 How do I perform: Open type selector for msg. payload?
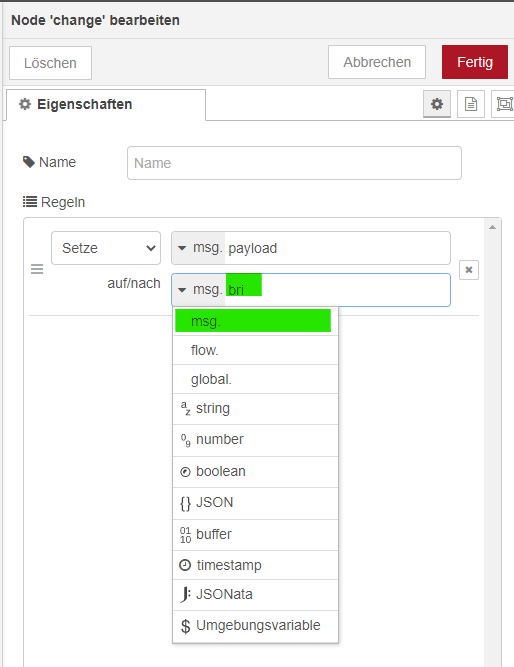198,248
